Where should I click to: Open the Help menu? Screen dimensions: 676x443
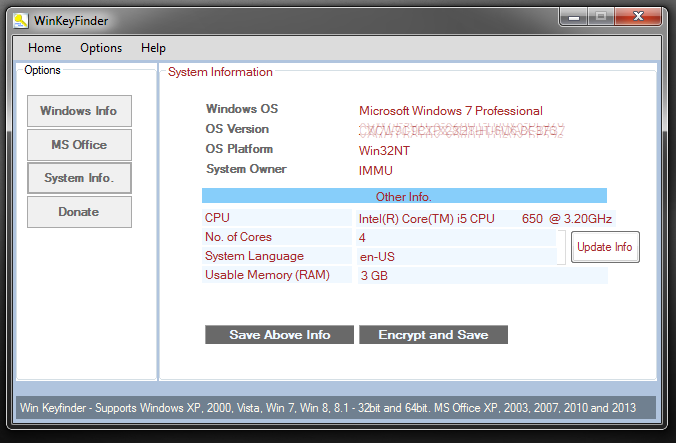point(153,48)
